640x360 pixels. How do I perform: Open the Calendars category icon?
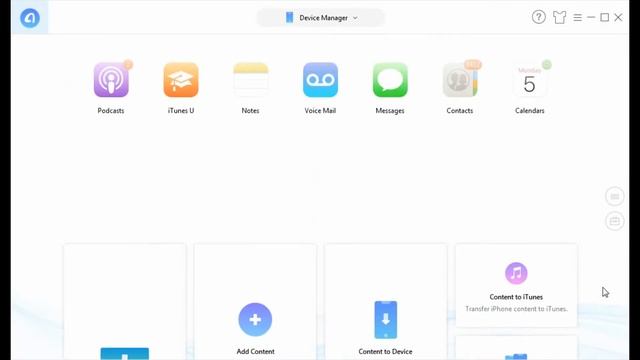pyautogui.click(x=529, y=80)
